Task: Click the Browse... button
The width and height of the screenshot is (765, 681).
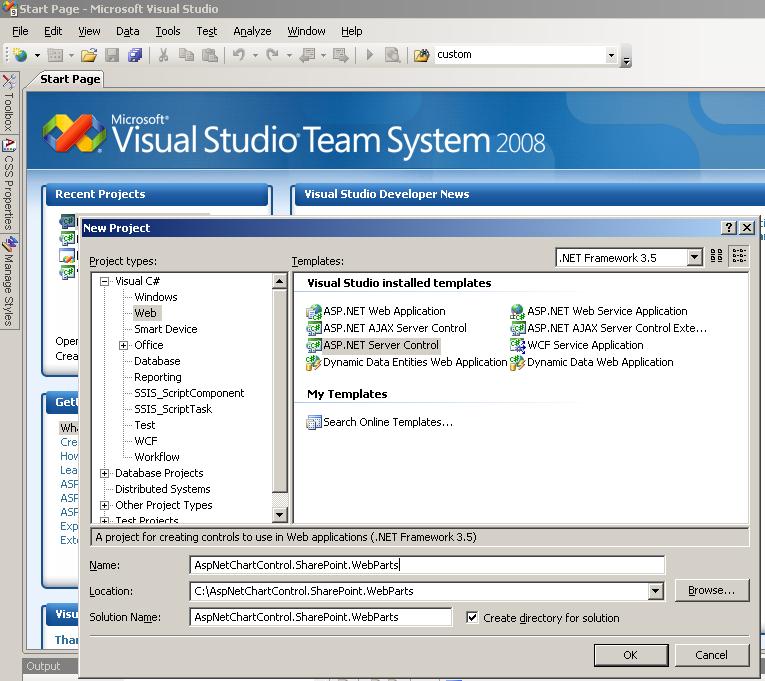Action: pyautogui.click(x=711, y=590)
